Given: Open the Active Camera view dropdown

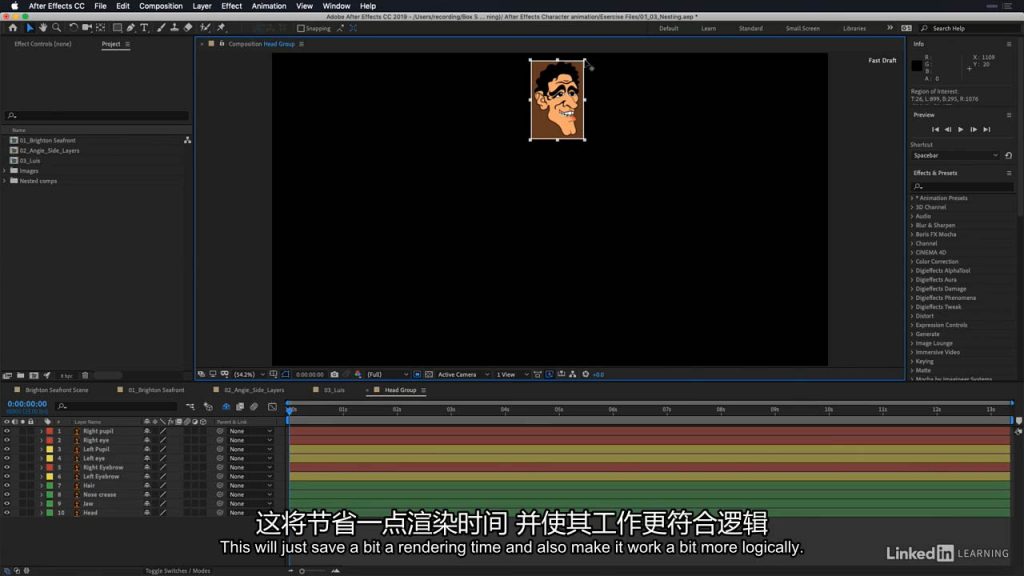Looking at the screenshot, I should [x=463, y=375].
